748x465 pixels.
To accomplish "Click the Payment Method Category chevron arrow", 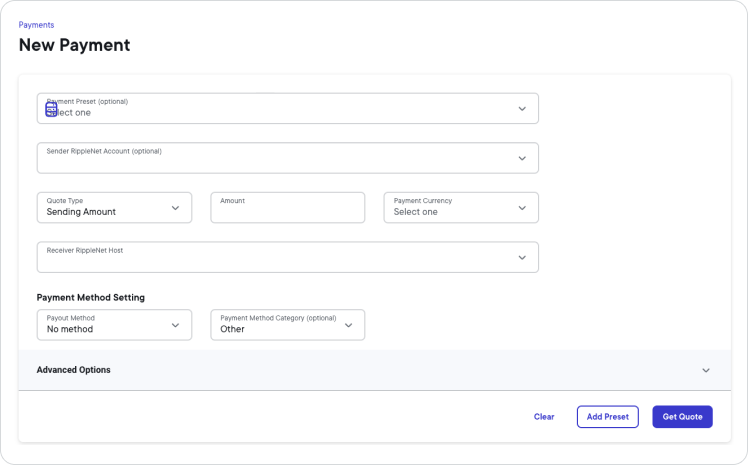I will tap(348, 325).
